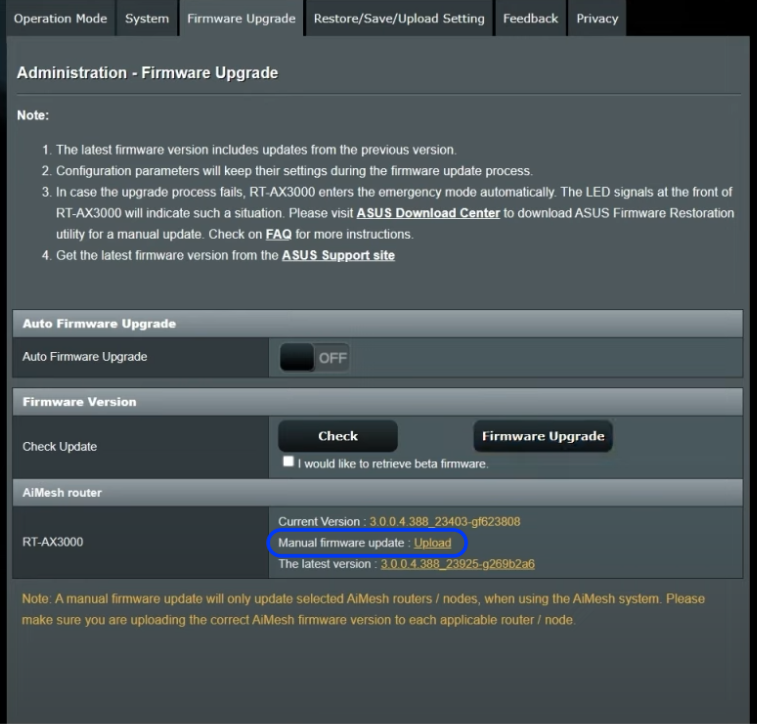Click the Firmware Upgrade button
Viewport: 757px width, 724px height.
point(543,436)
